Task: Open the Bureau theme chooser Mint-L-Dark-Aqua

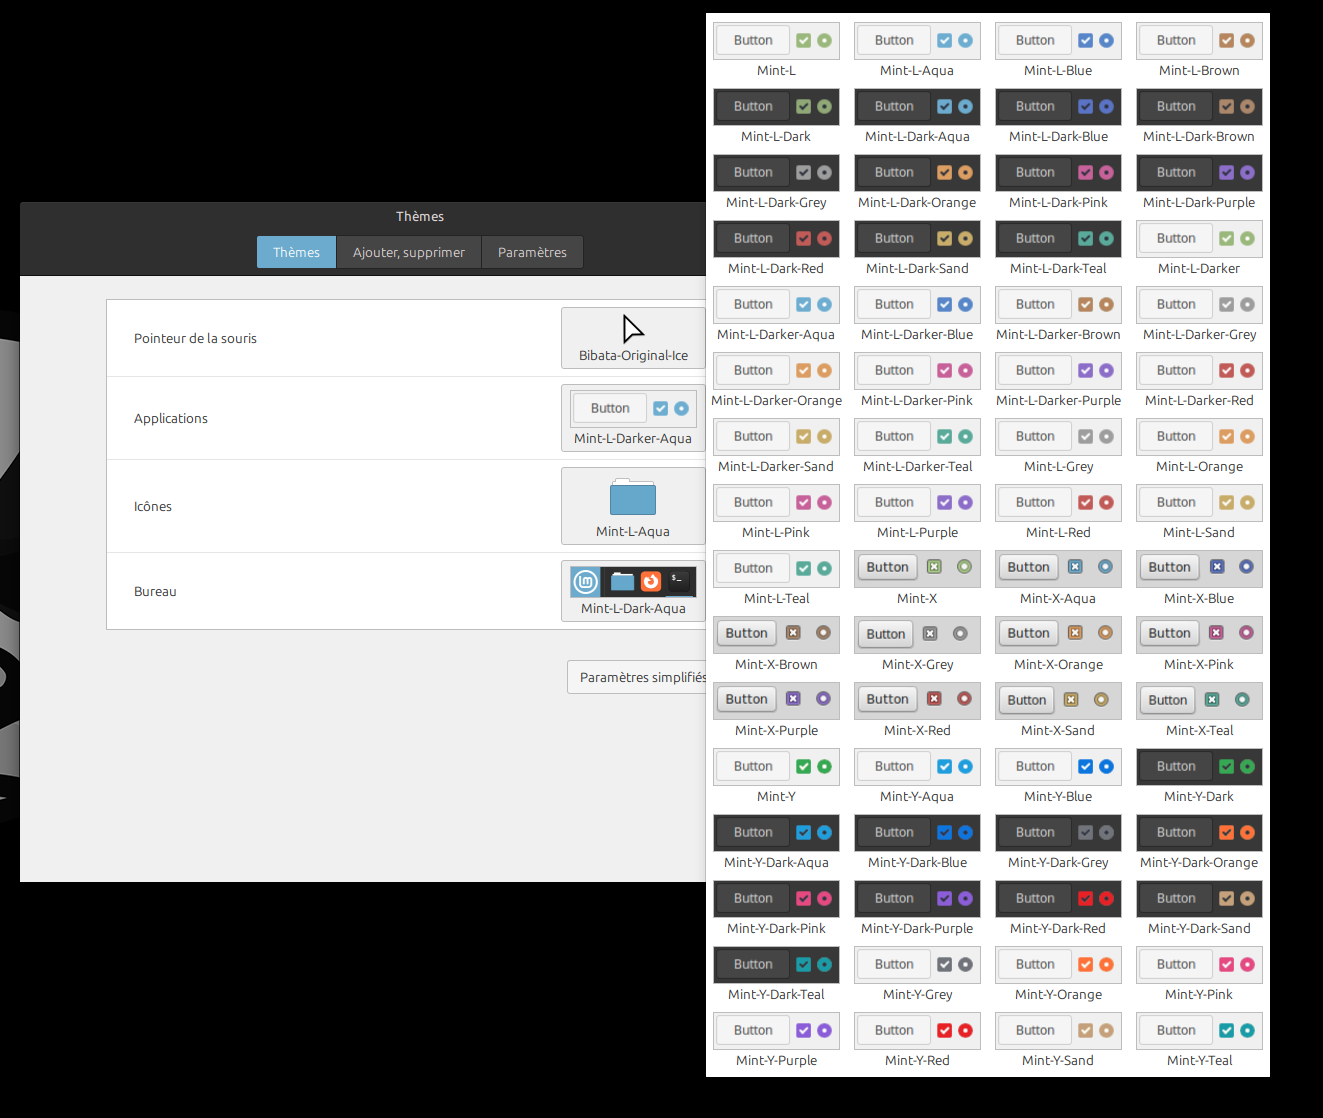Action: 632,591
